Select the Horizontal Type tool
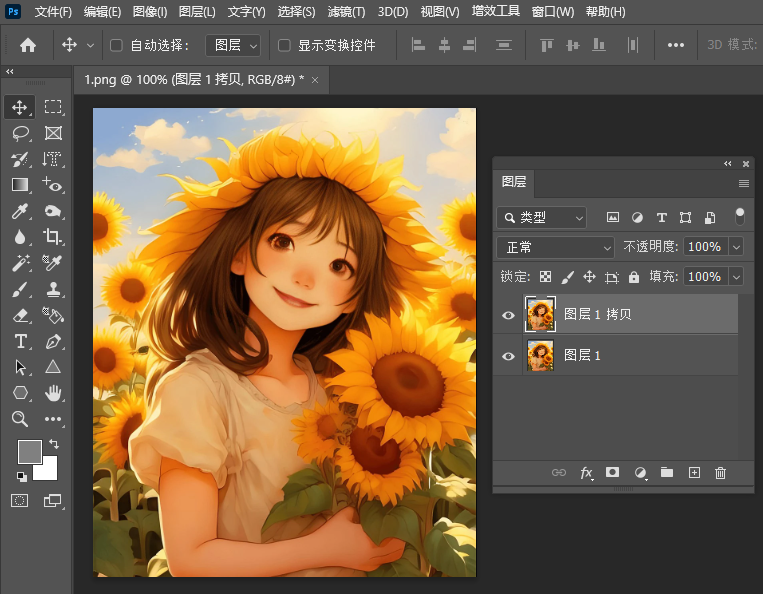Viewport: 763px width, 594px height. click(x=20, y=341)
